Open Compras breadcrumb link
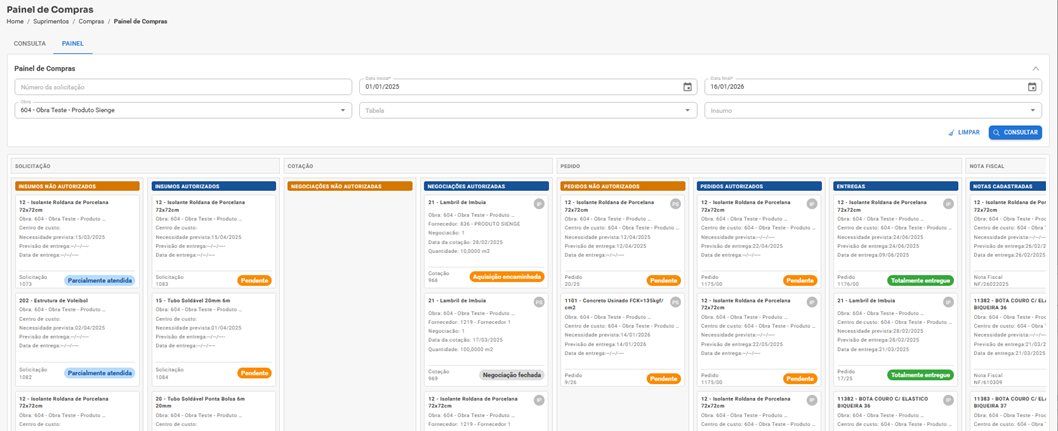This screenshot has width=1058, height=431. (x=91, y=22)
